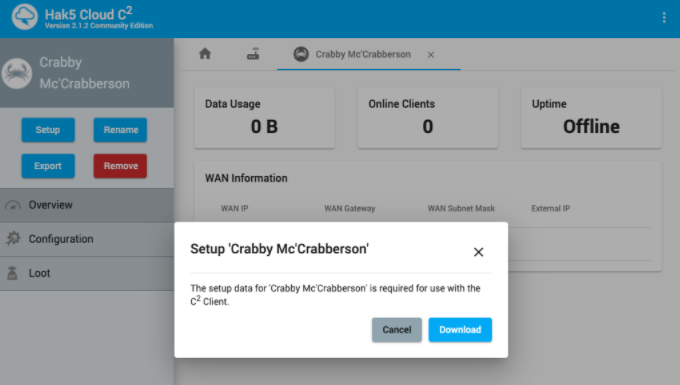This screenshot has width=680, height=385.
Task: Click the Setup button
Action: [48, 130]
